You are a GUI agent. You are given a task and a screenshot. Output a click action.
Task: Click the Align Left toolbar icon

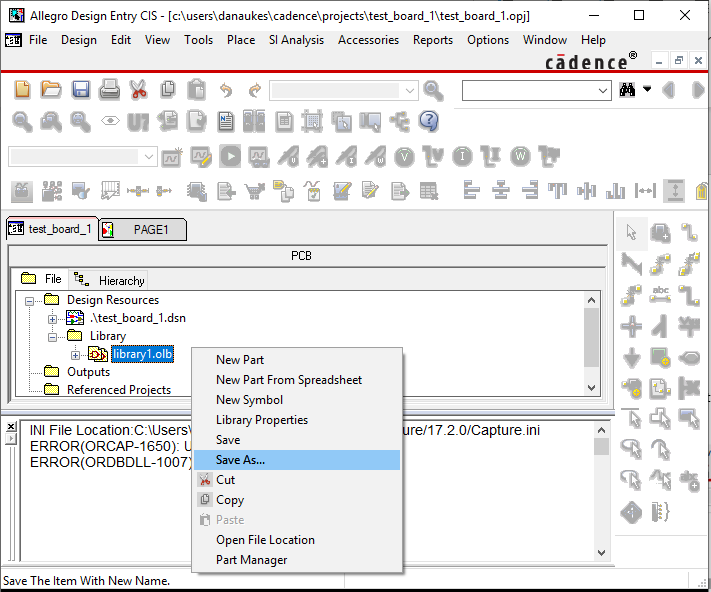(472, 190)
